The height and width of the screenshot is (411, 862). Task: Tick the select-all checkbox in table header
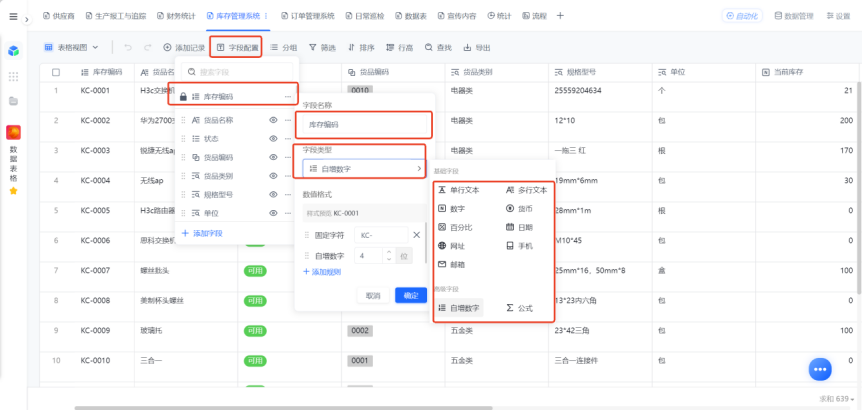56,72
